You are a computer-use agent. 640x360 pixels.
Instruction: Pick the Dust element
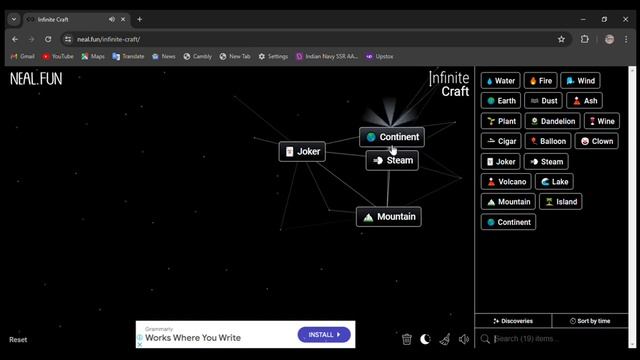point(543,101)
